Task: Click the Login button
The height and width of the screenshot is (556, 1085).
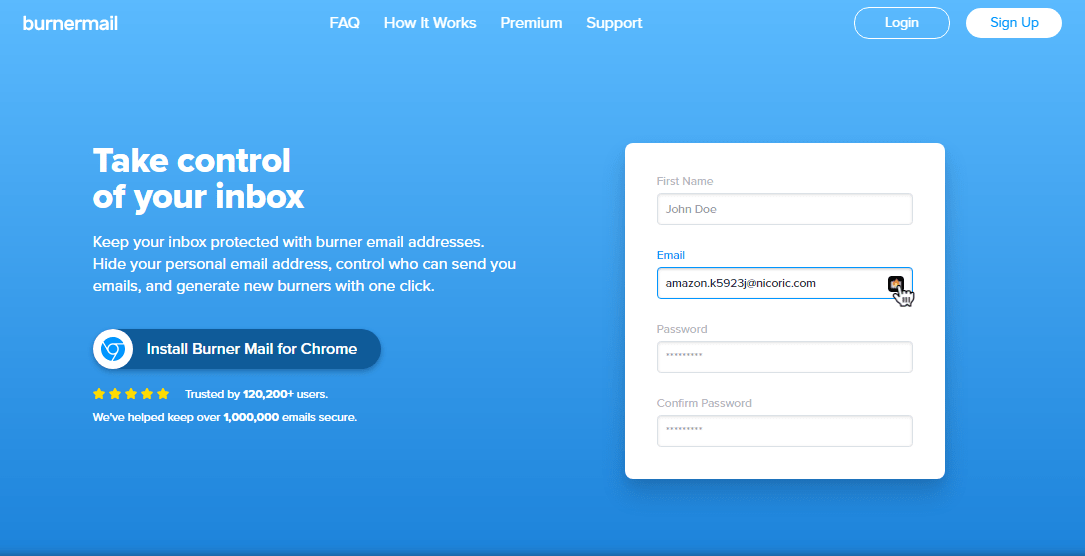Action: click(902, 23)
